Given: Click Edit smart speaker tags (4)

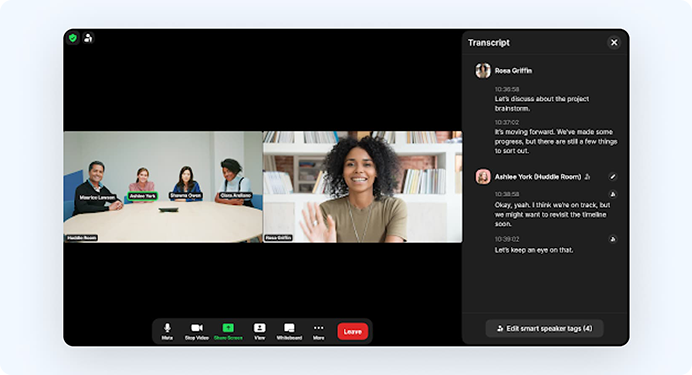Looking at the screenshot, I should [545, 328].
